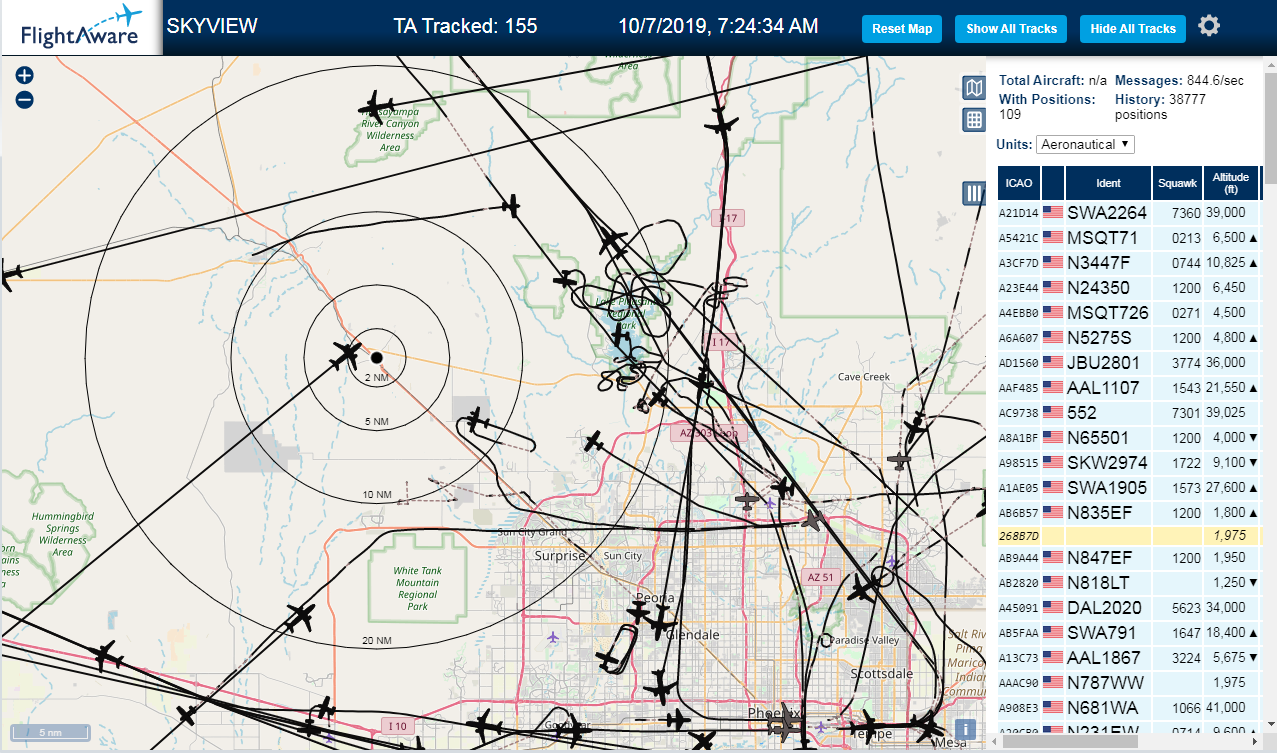This screenshot has width=1277, height=753.
Task: Sort table by Altitude (ft) column header
Action: (1231, 183)
